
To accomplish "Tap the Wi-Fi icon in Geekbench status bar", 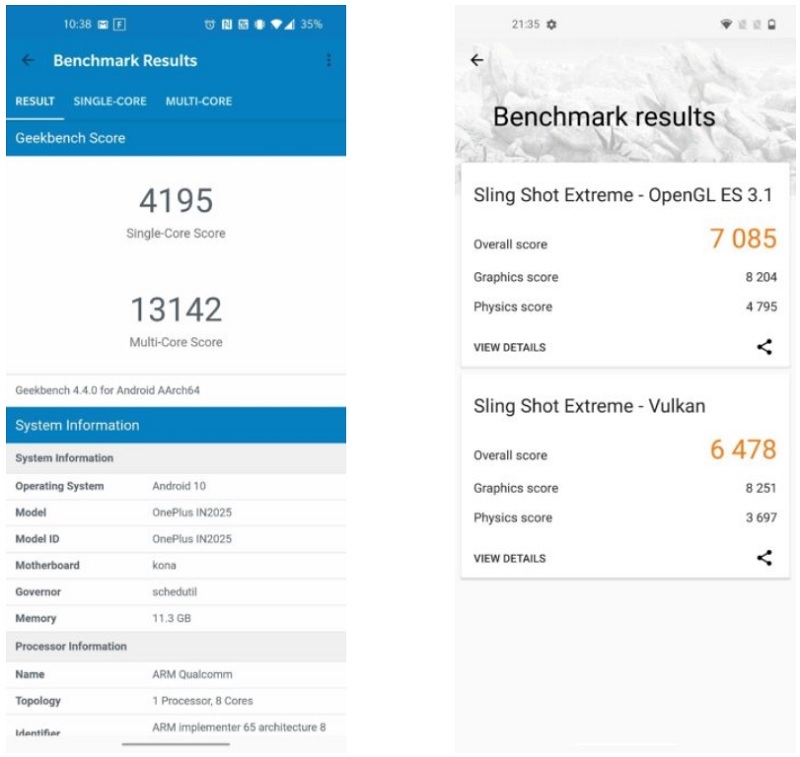I will (277, 24).
